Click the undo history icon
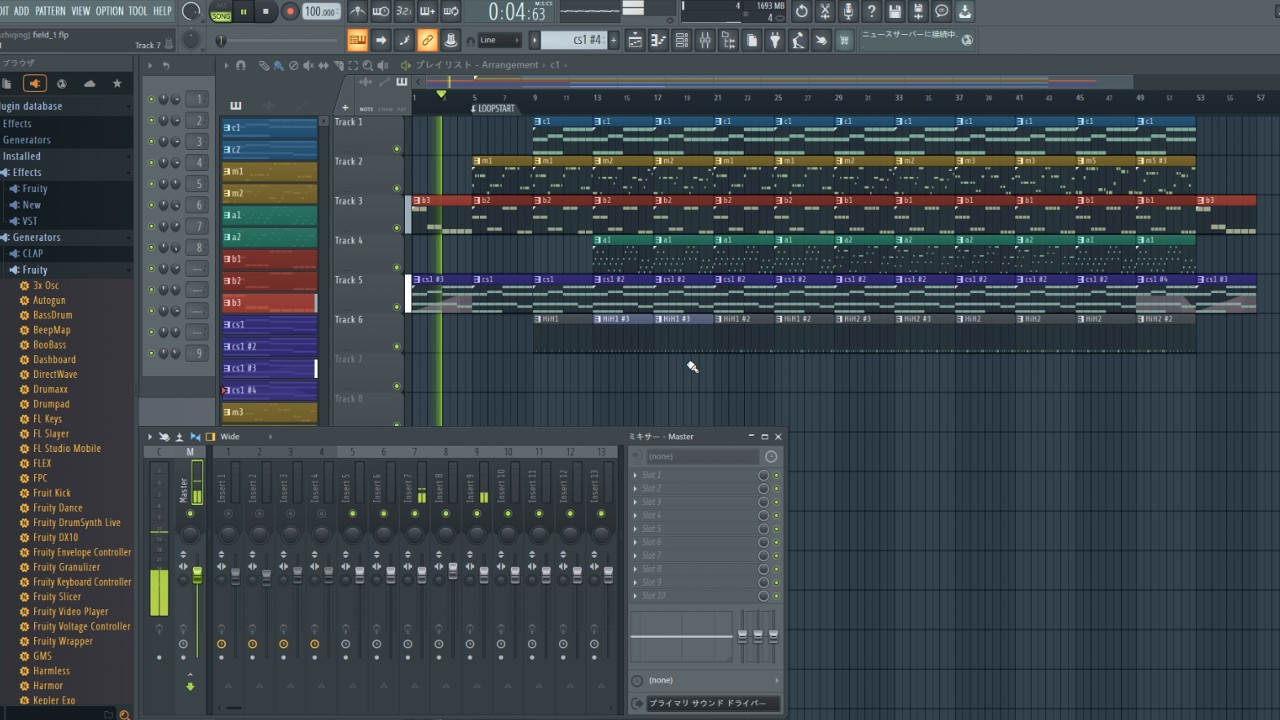Image resolution: width=1280 pixels, height=720 pixels. pyautogui.click(x=802, y=12)
